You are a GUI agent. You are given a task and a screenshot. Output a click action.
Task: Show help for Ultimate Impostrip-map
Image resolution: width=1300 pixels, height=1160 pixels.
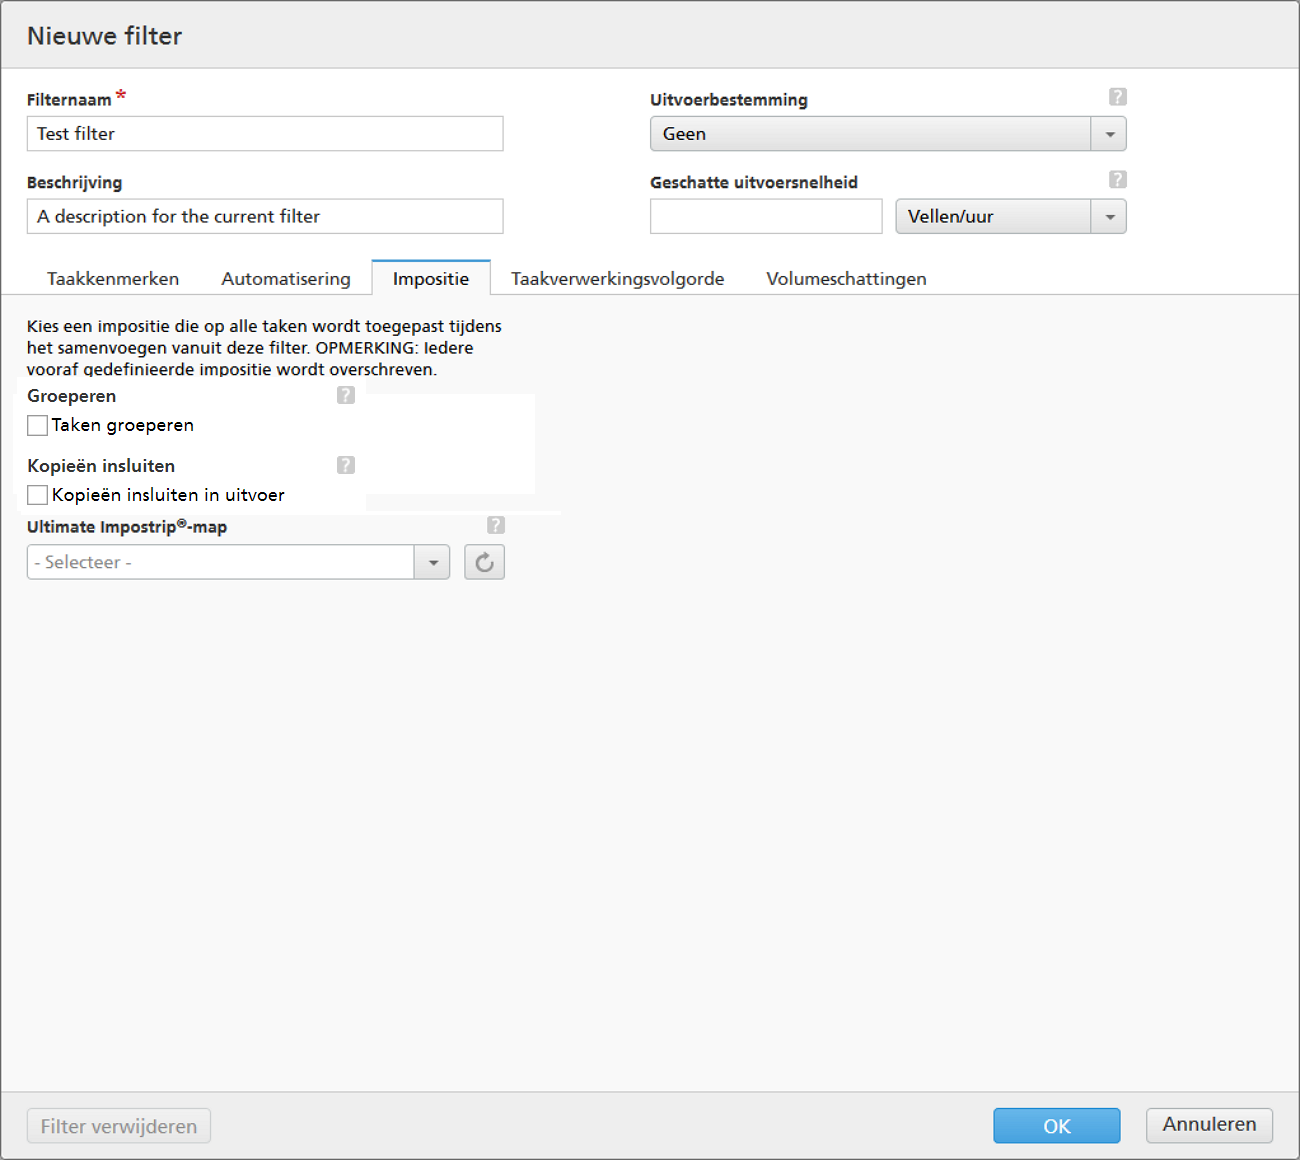click(x=496, y=525)
